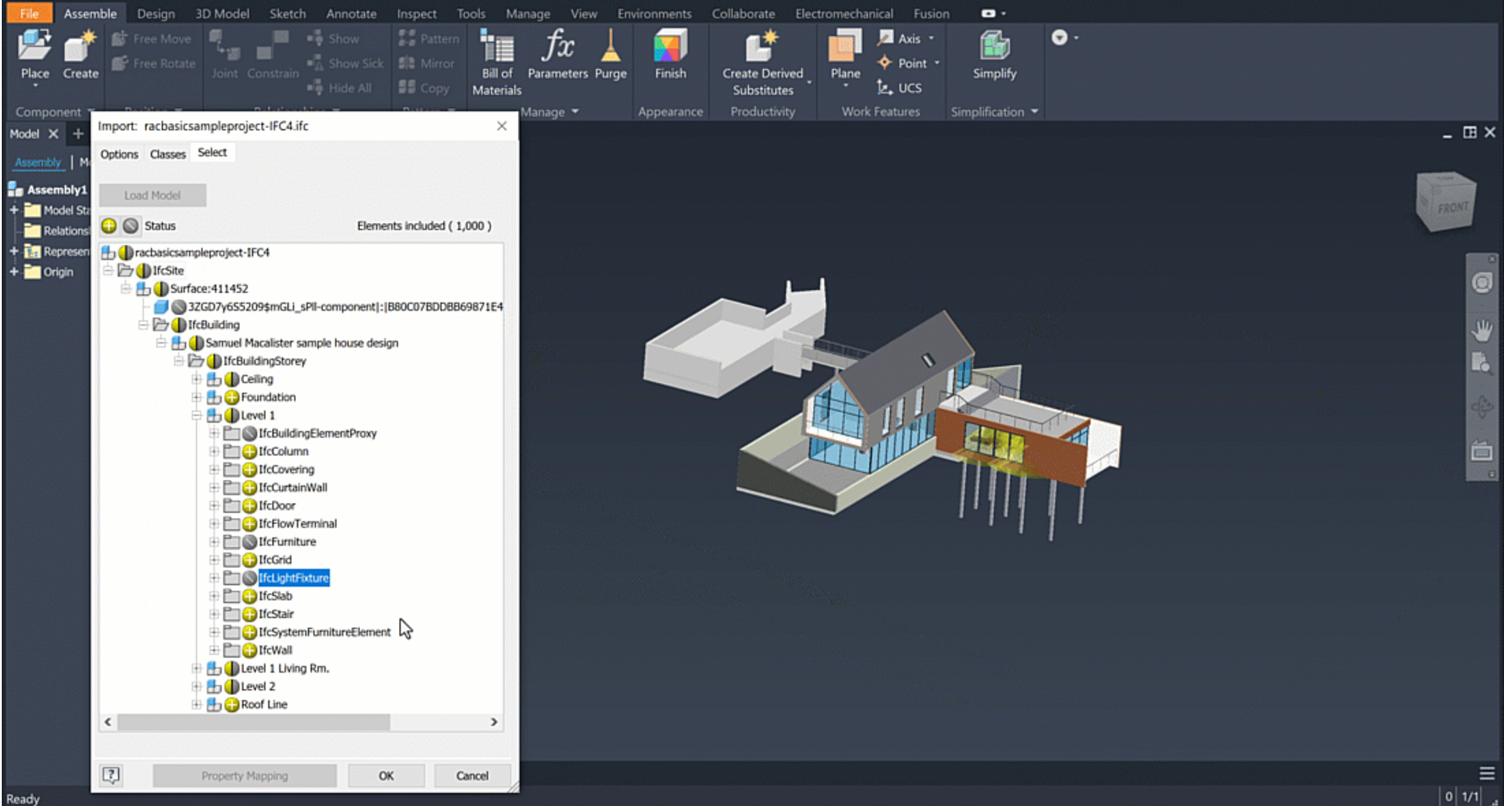Toggle the Foundation include status icon
Viewport: 1504px width, 806px height.
click(231, 398)
